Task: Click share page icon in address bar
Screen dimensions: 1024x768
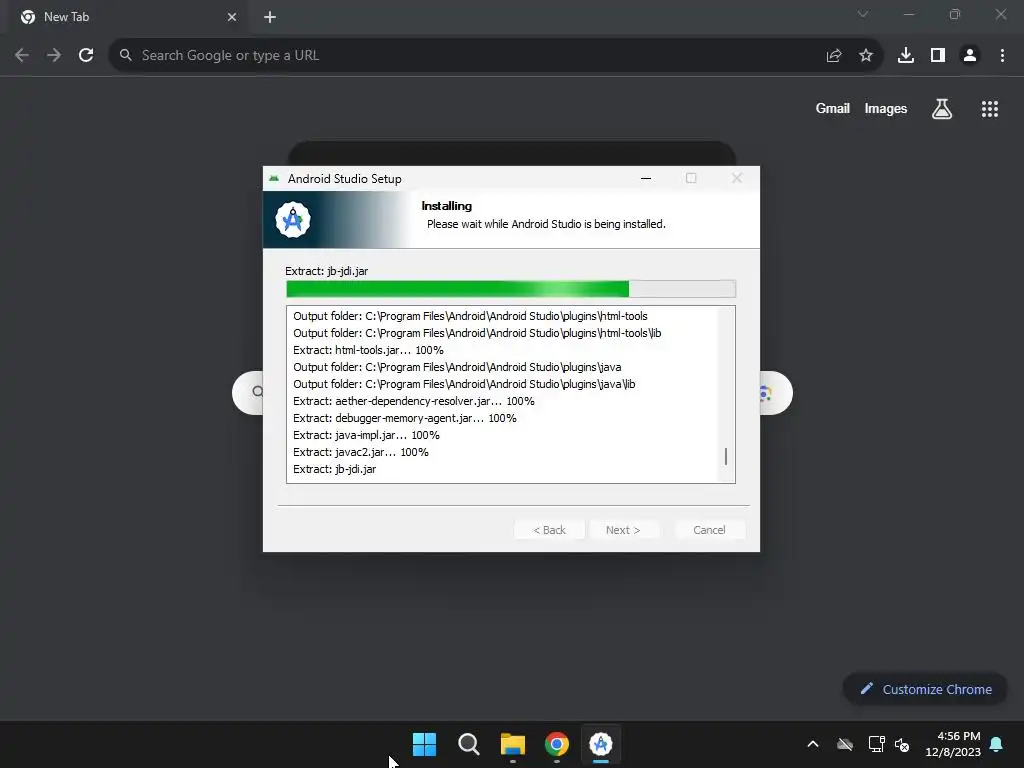Action: tap(834, 56)
